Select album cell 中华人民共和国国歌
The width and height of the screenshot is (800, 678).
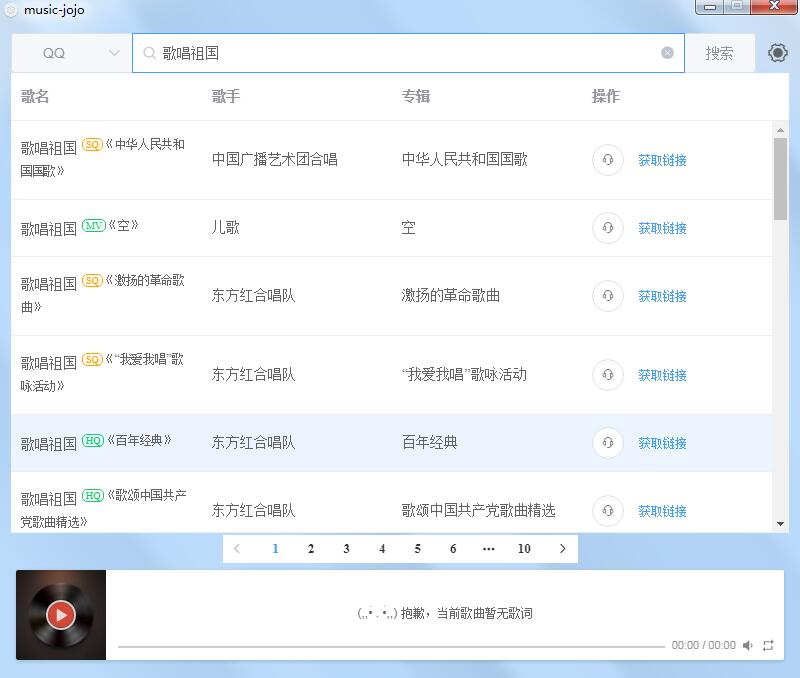[x=464, y=159]
